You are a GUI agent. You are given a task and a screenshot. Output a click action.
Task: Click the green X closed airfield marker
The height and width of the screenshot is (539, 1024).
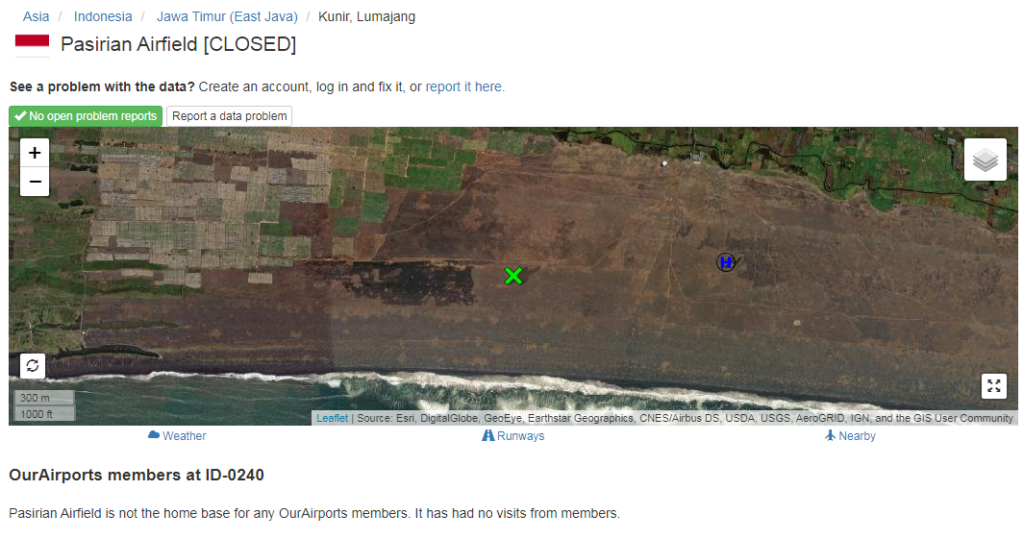tap(514, 276)
